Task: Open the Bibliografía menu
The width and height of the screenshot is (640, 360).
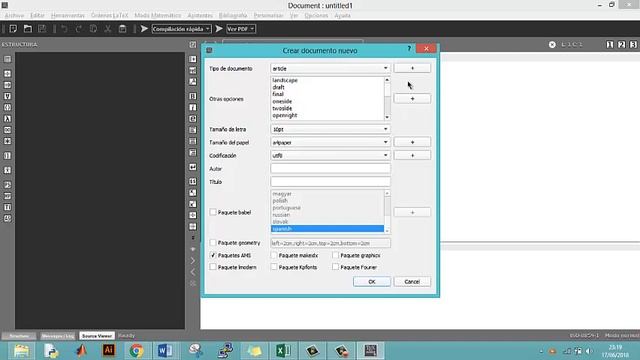Action: pos(233,16)
